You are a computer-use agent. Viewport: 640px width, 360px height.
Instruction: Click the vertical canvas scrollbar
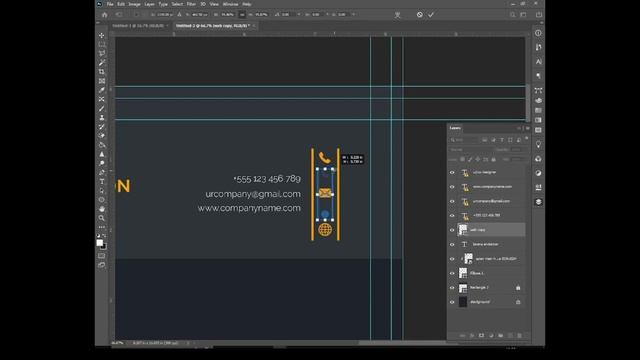[x=527, y=102]
